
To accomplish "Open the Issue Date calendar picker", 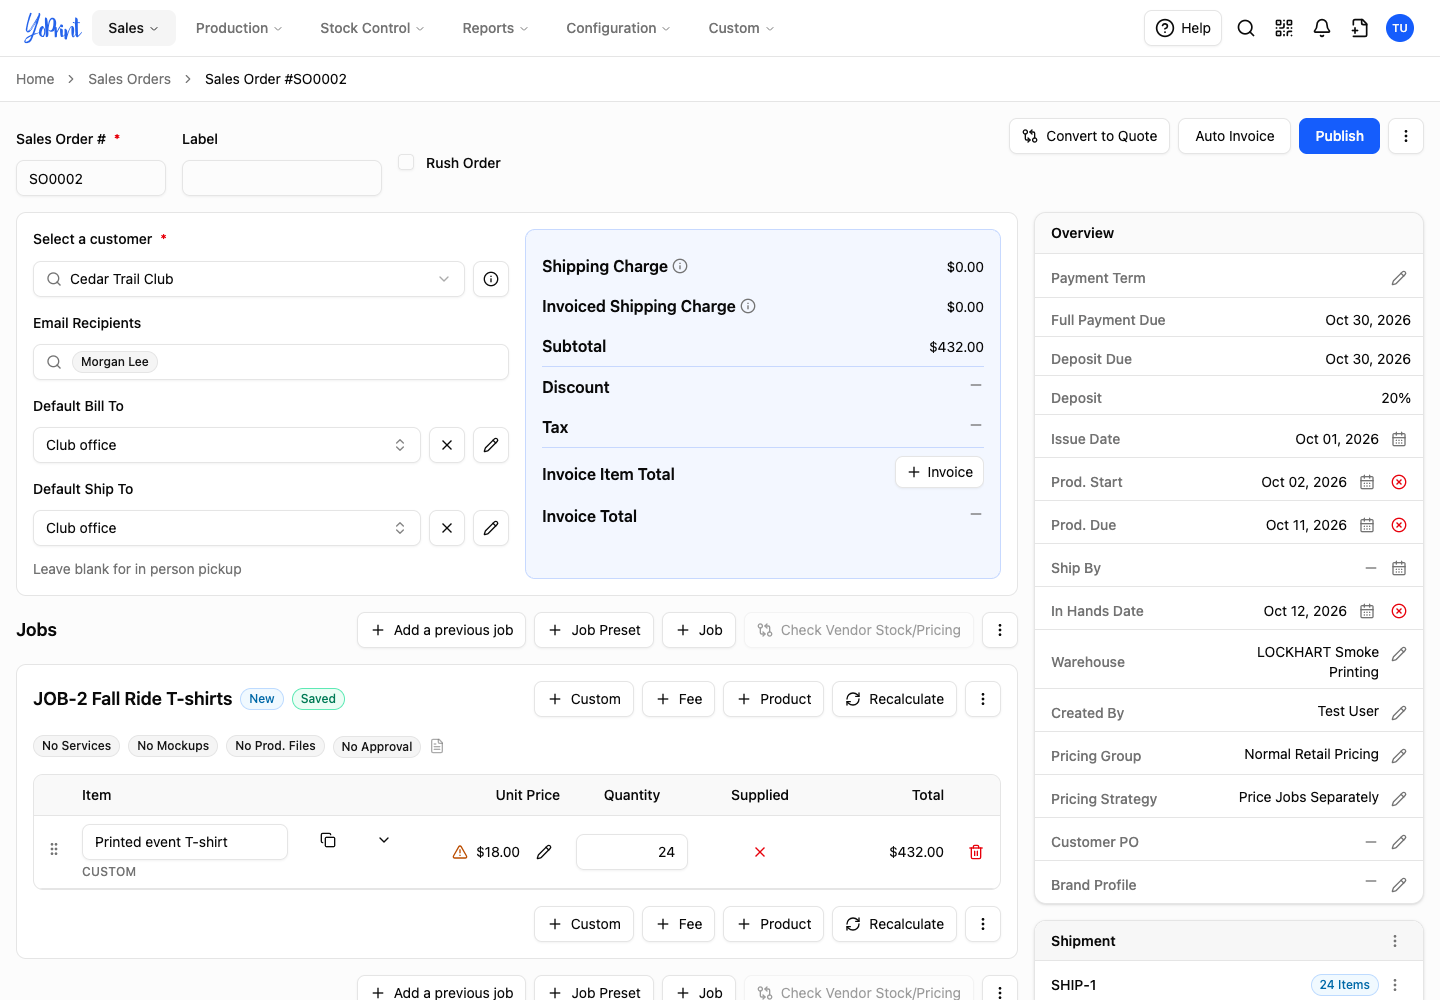I will click(x=1399, y=439).
